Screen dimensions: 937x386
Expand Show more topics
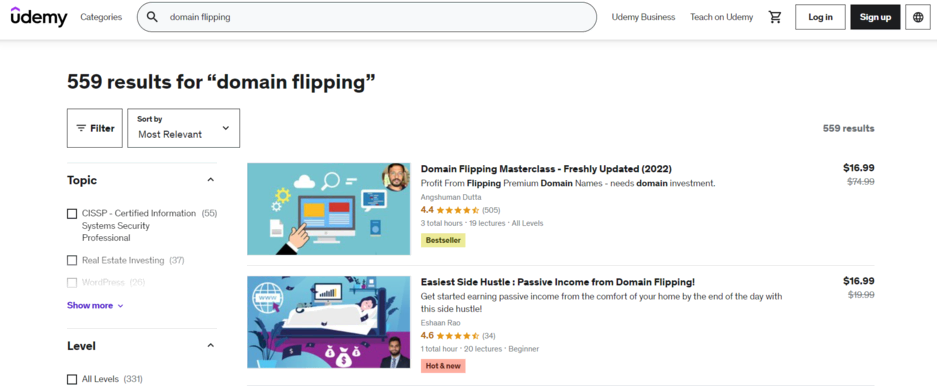tap(96, 305)
